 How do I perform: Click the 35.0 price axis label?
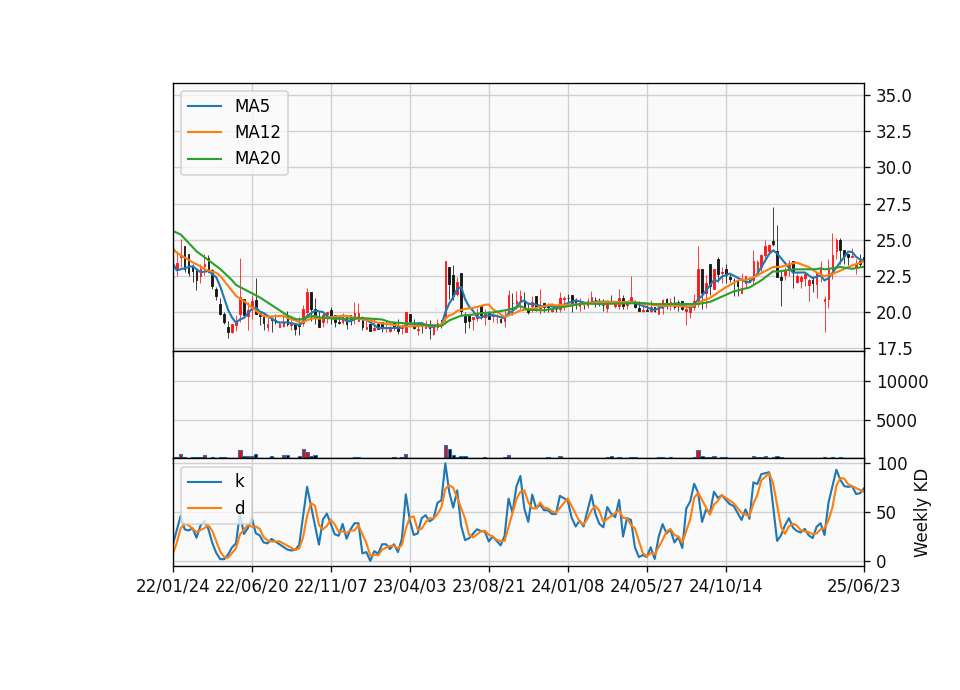point(894,96)
